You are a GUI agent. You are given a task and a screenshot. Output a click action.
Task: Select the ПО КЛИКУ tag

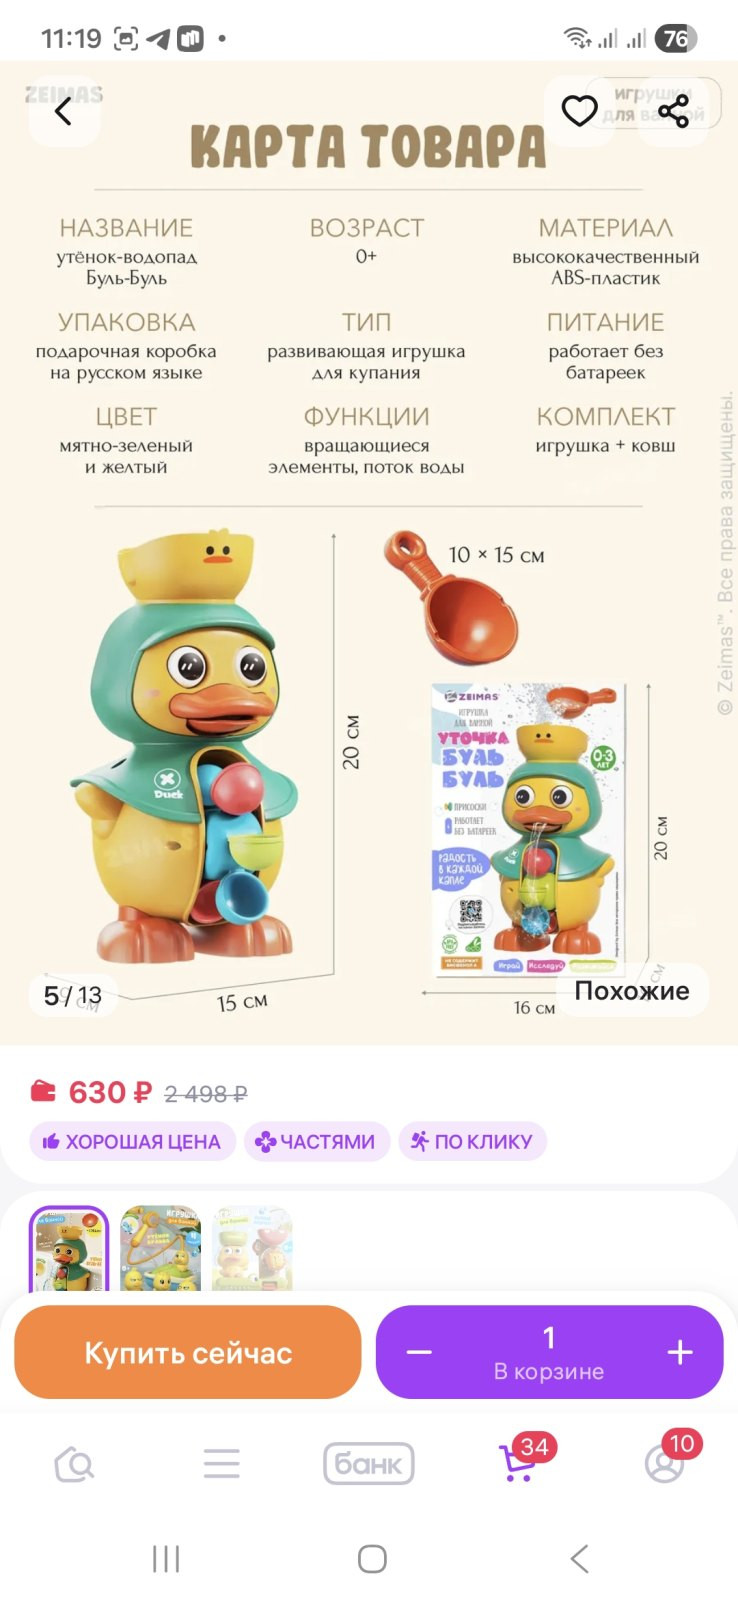(472, 1141)
